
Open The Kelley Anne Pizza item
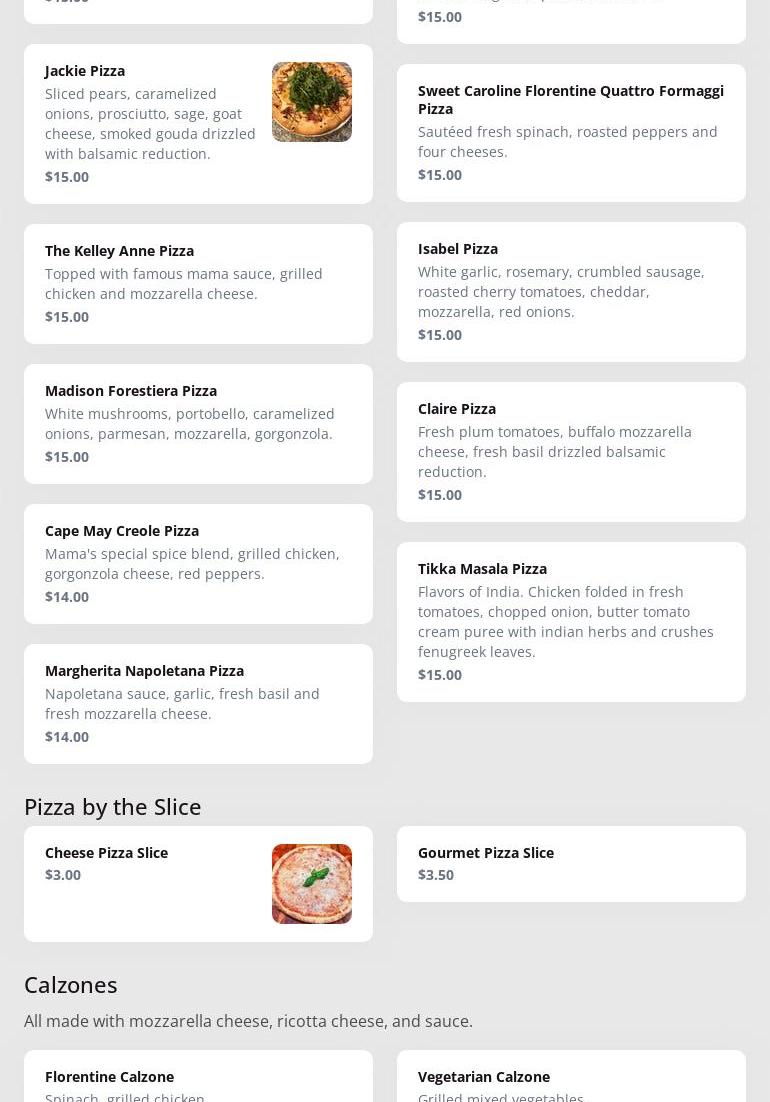coord(119,251)
